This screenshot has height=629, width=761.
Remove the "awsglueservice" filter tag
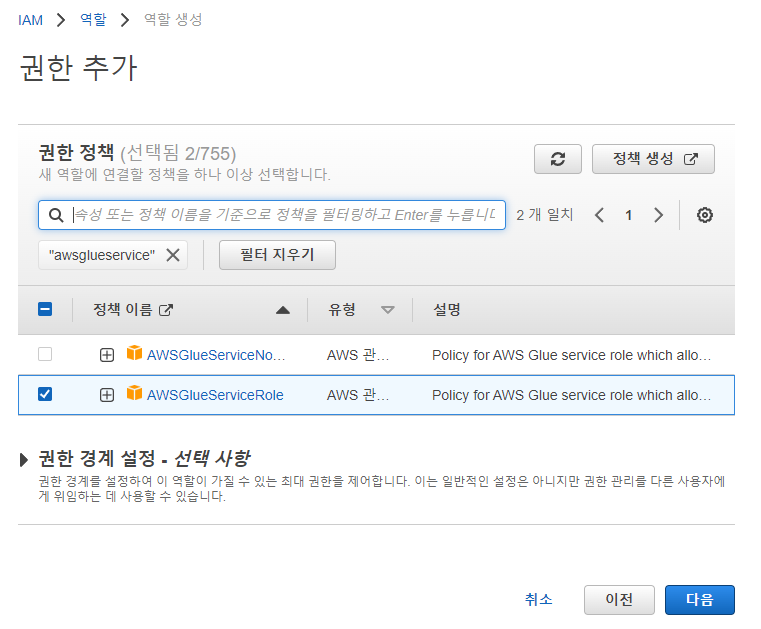pyautogui.click(x=173, y=255)
